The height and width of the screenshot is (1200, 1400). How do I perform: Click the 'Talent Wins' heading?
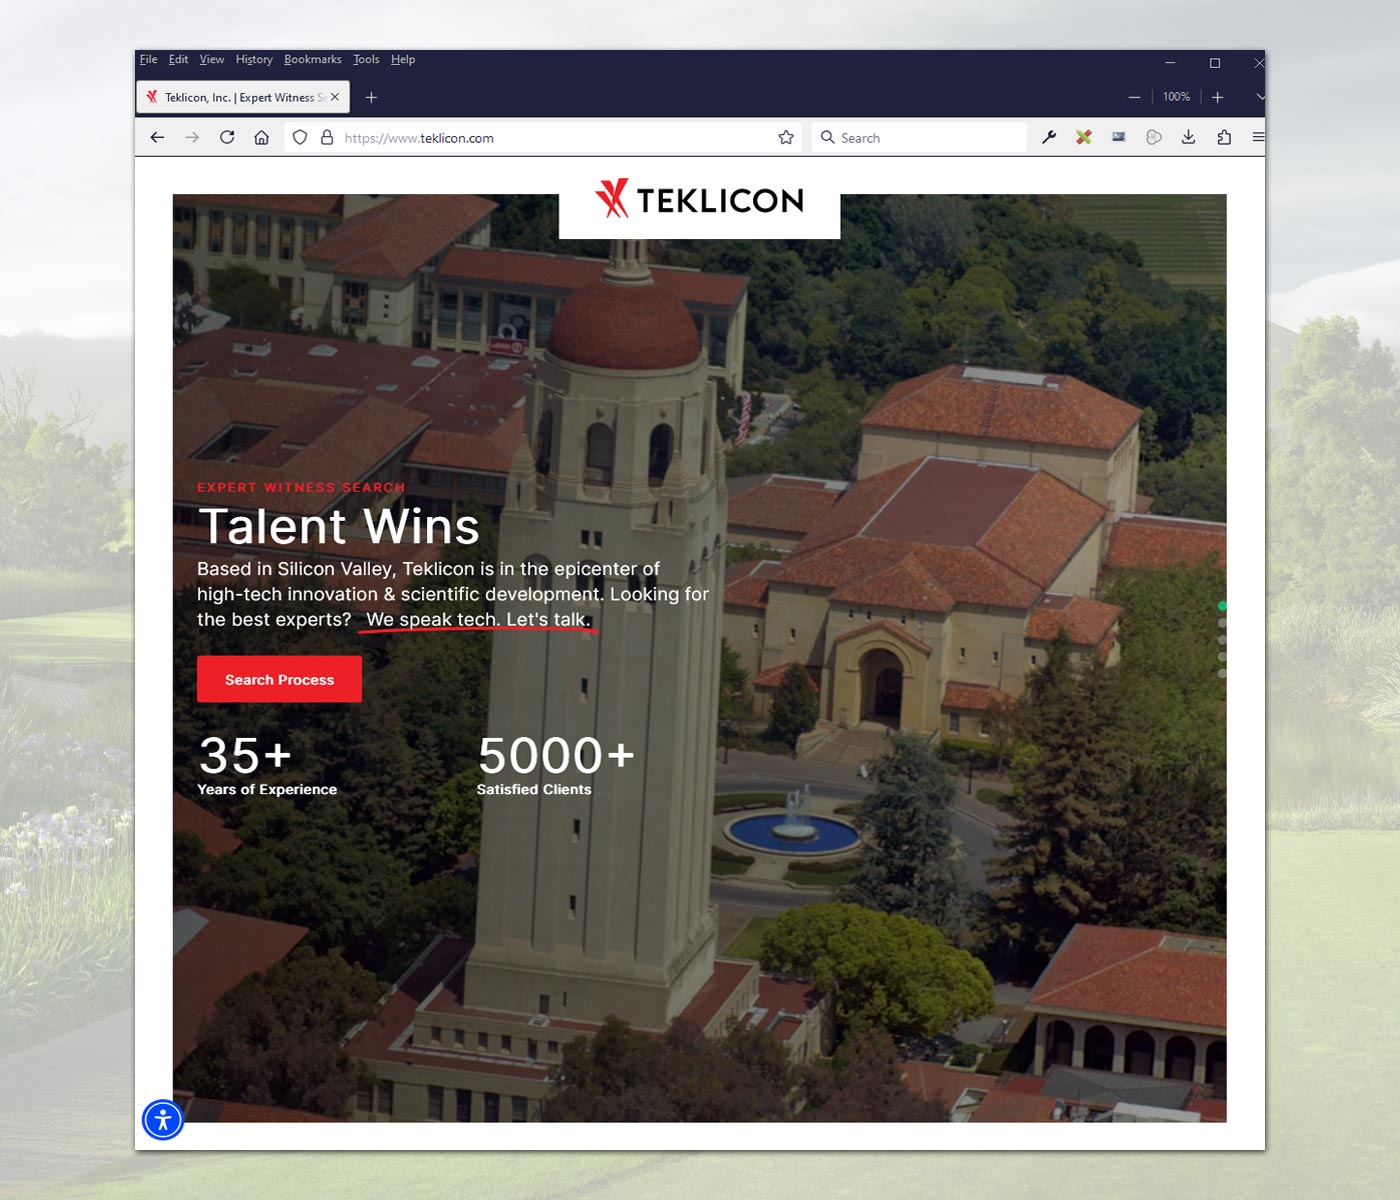click(339, 527)
